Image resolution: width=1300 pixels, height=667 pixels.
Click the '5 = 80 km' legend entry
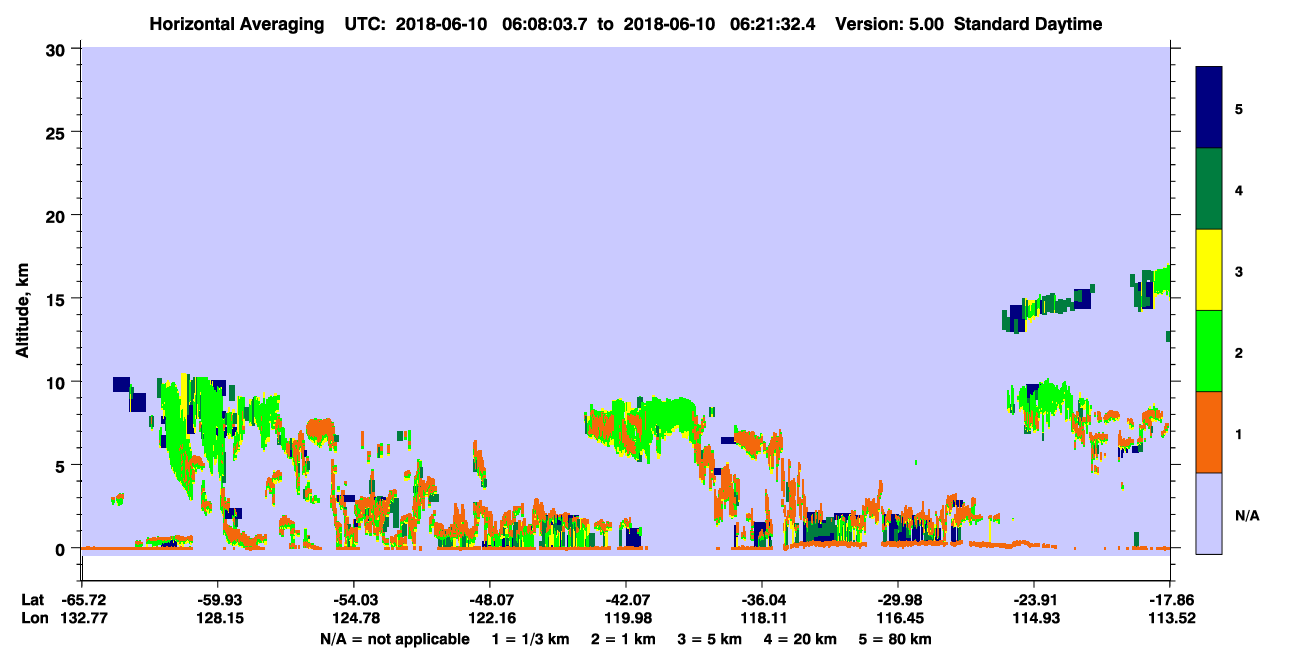pos(896,639)
